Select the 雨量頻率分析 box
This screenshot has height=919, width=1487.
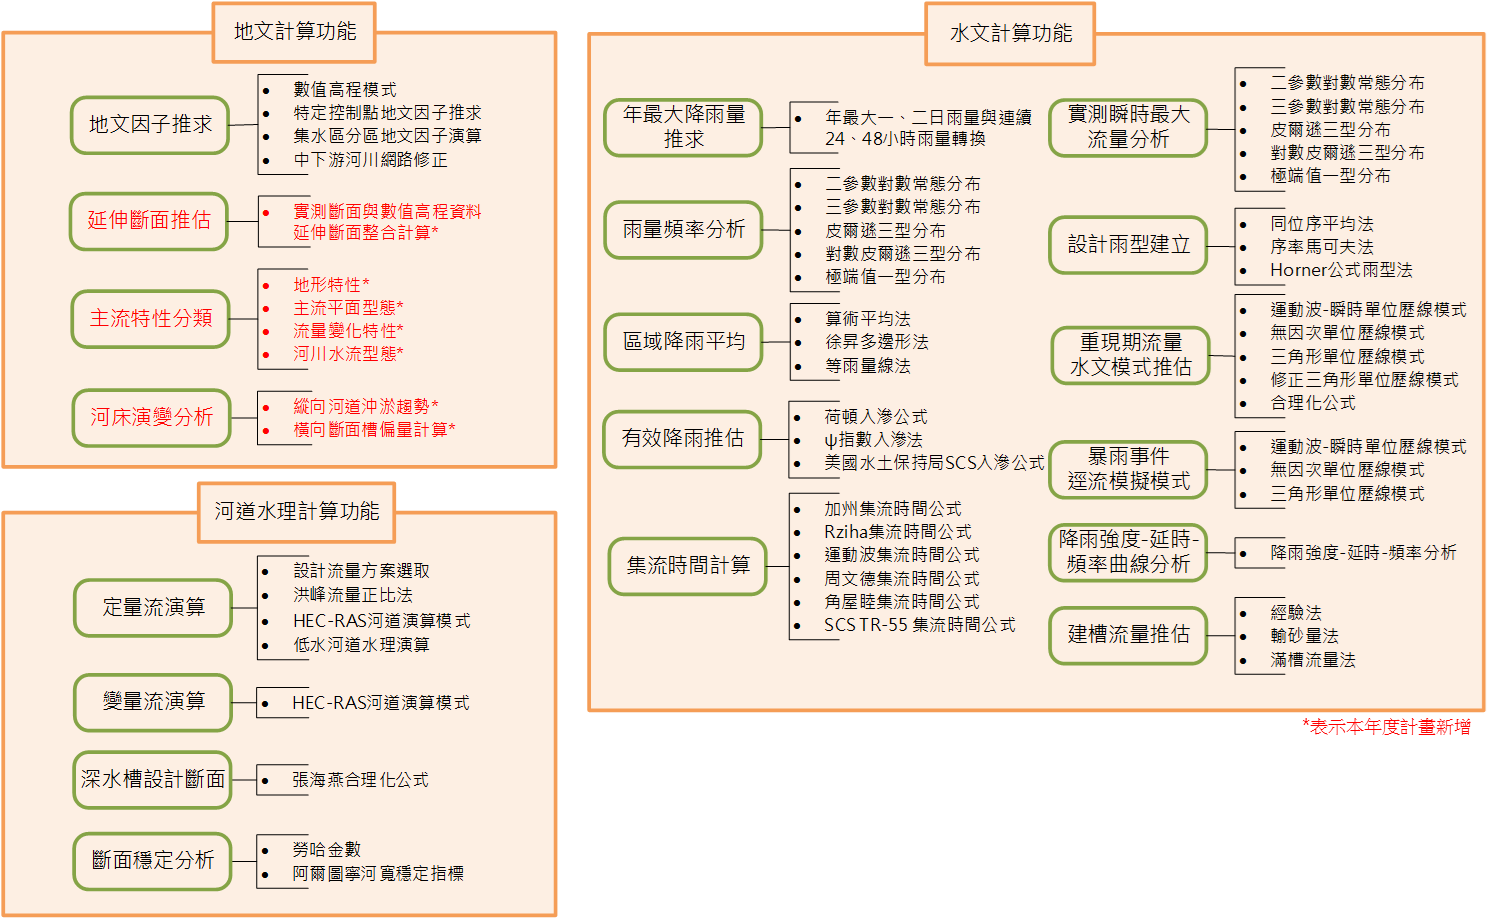[684, 229]
